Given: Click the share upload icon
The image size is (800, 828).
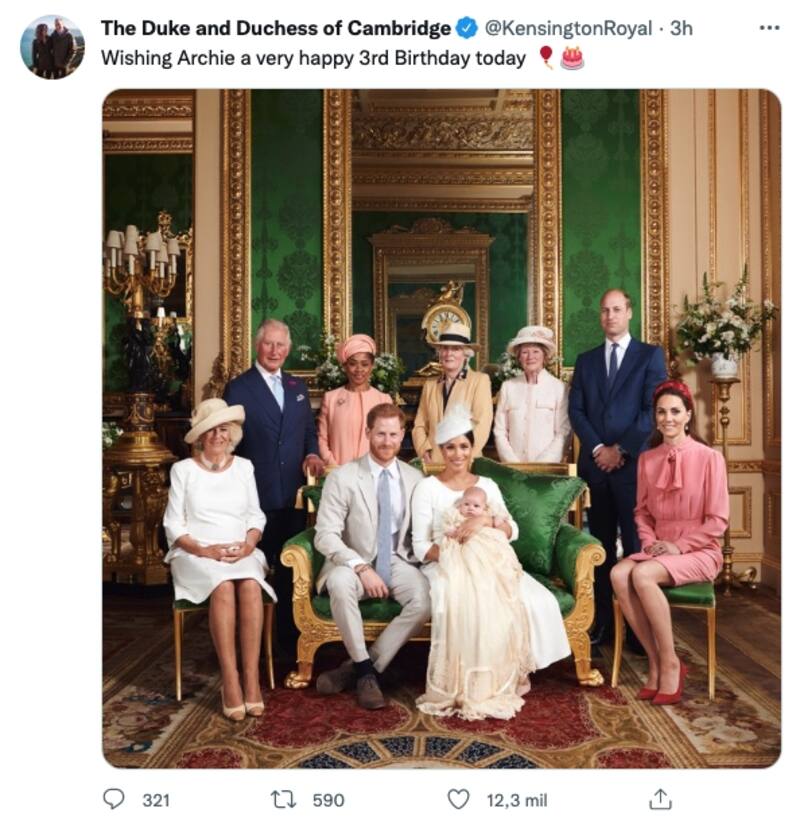Looking at the screenshot, I should click(659, 799).
